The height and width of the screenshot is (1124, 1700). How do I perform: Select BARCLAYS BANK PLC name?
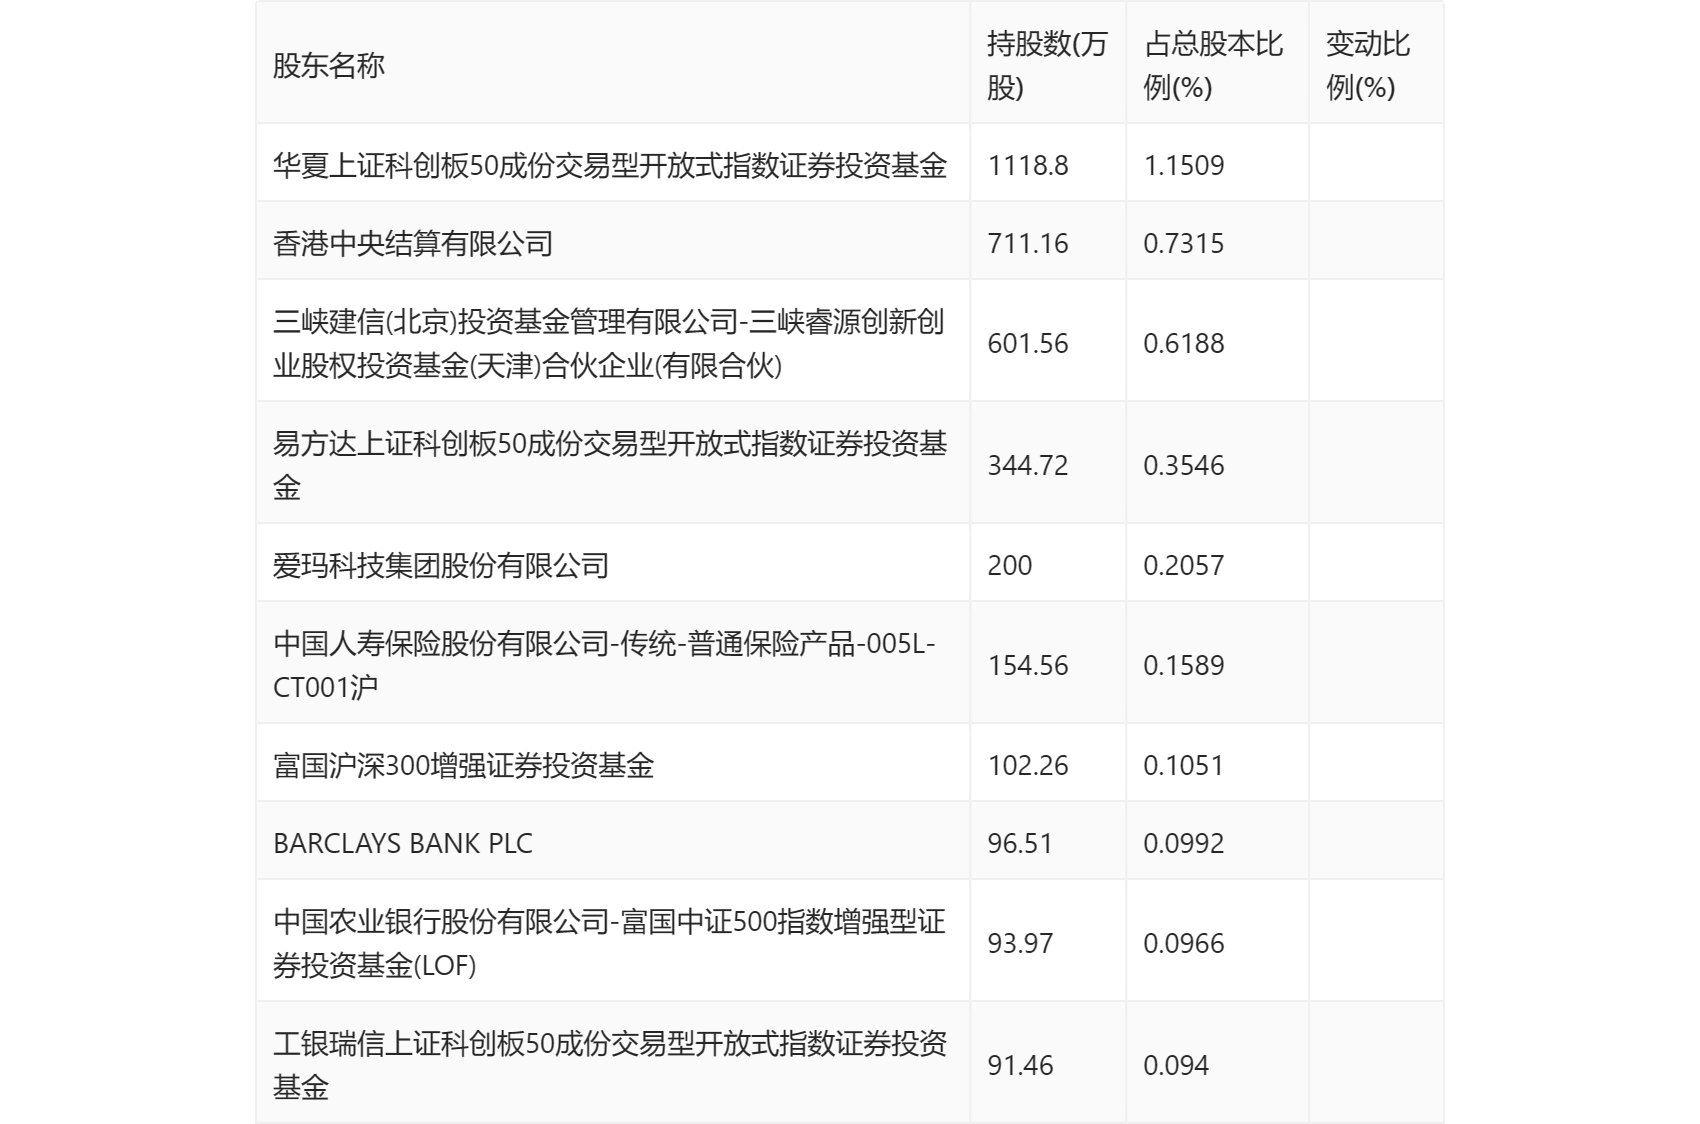coord(403,843)
